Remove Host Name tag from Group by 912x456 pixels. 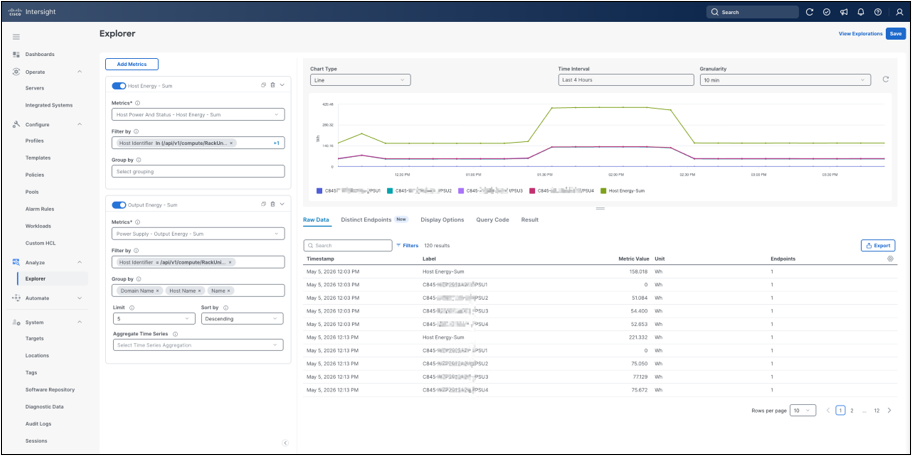click(200, 290)
